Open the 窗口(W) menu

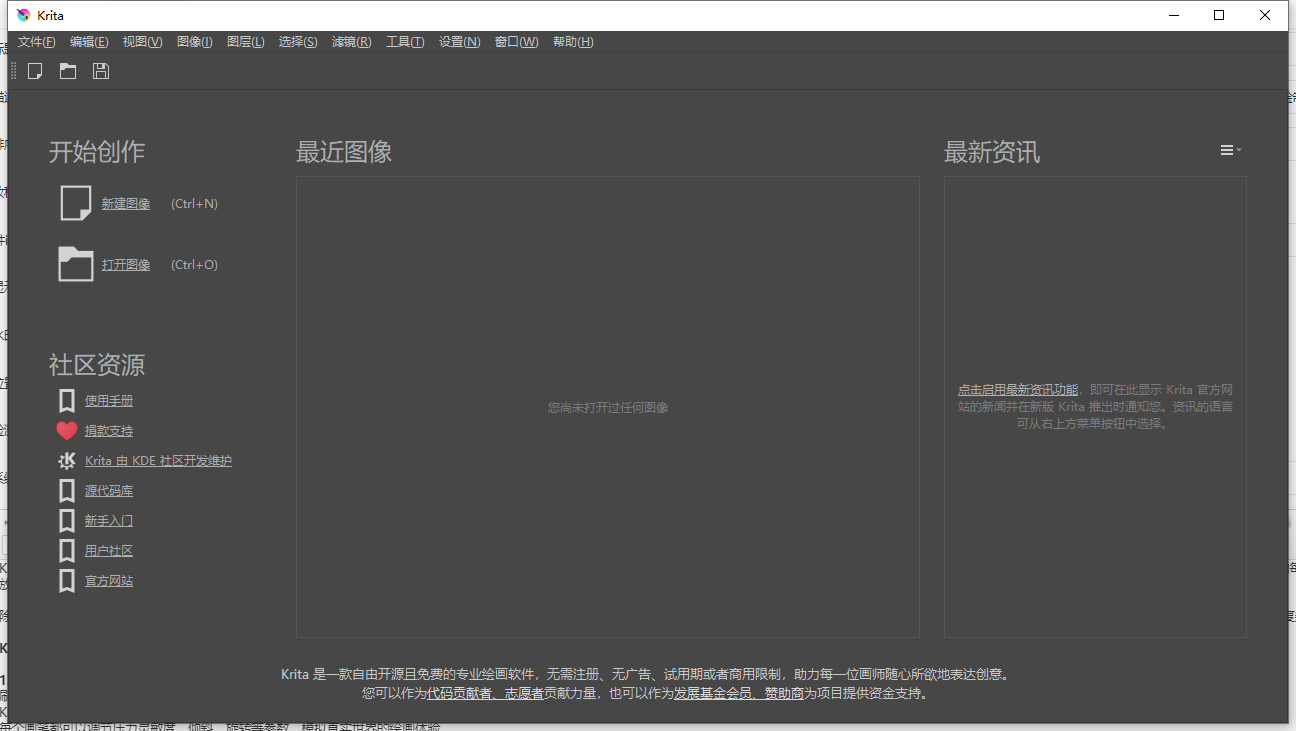(516, 42)
